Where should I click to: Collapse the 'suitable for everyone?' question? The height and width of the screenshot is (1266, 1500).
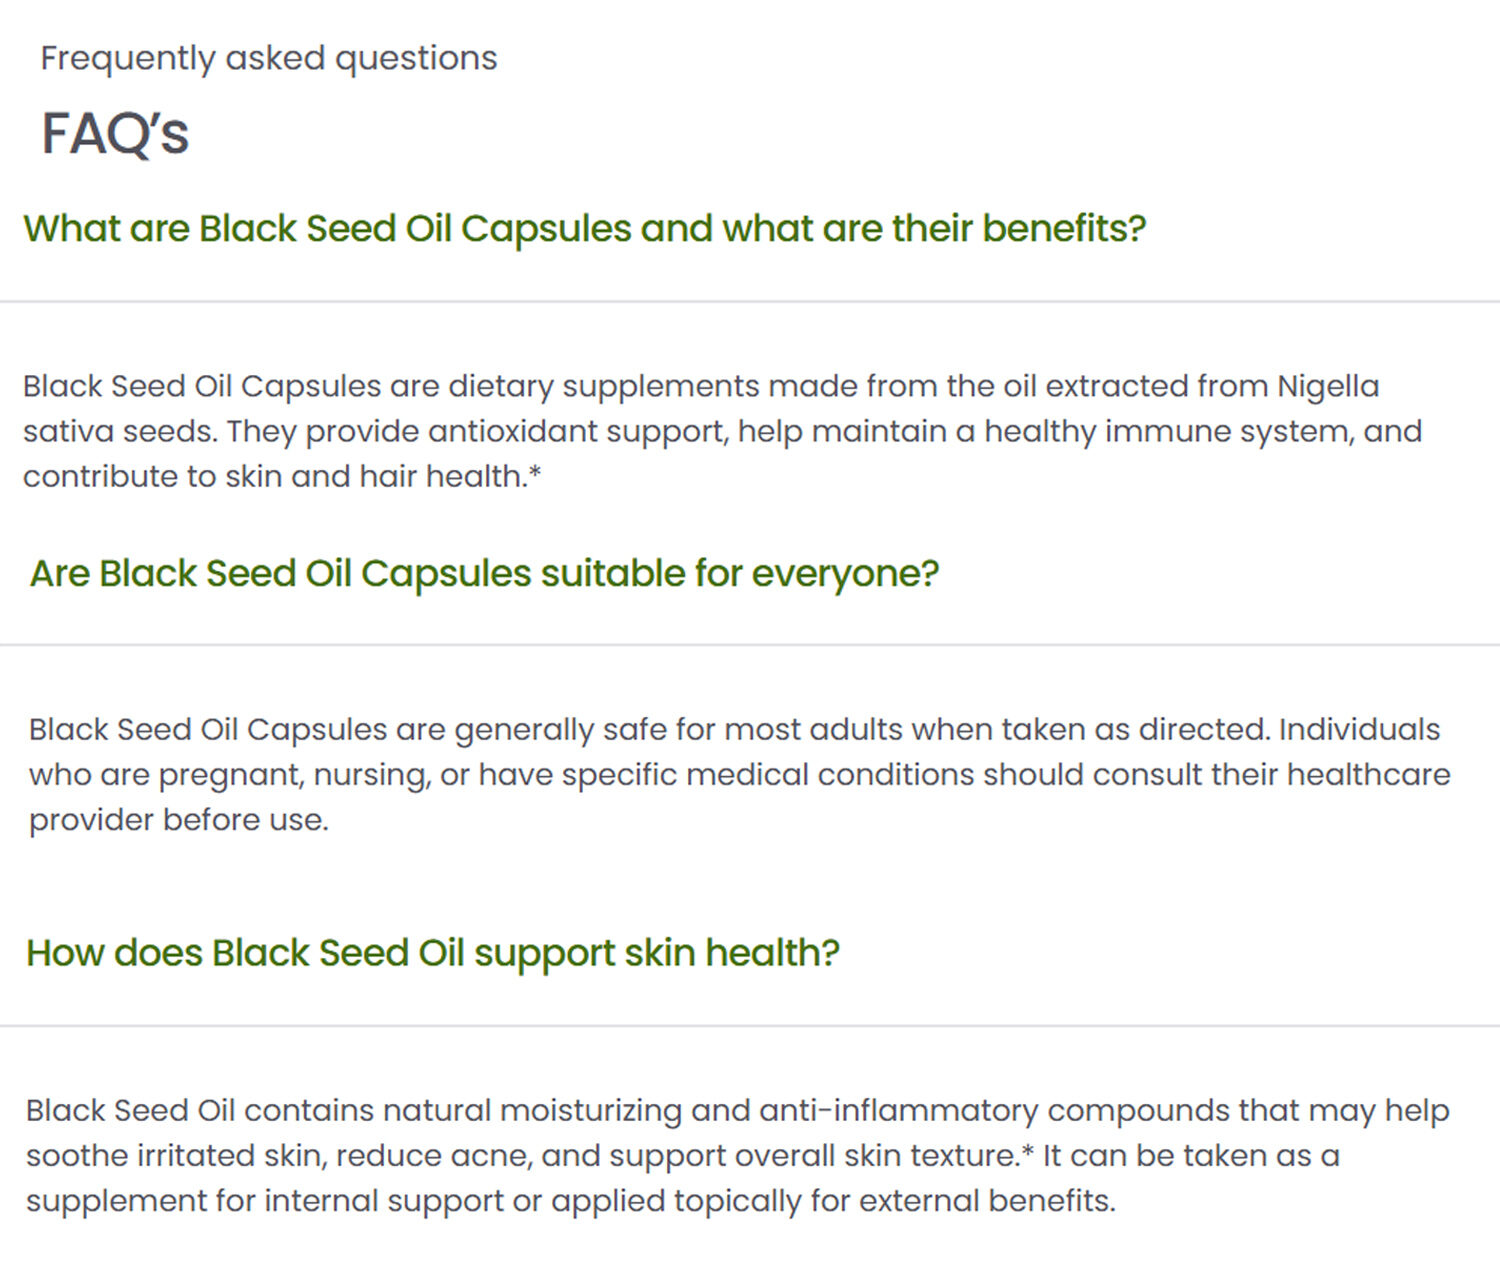(484, 574)
